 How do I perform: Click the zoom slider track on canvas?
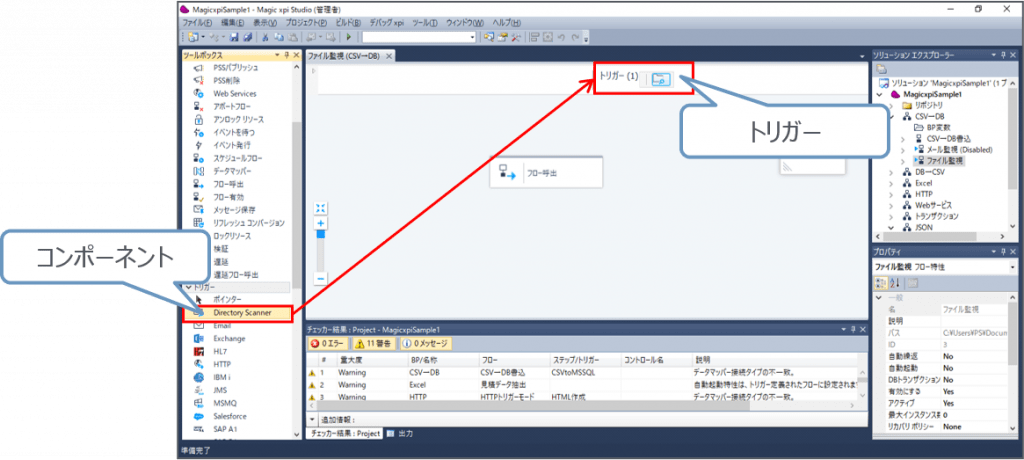pyautogui.click(x=321, y=250)
